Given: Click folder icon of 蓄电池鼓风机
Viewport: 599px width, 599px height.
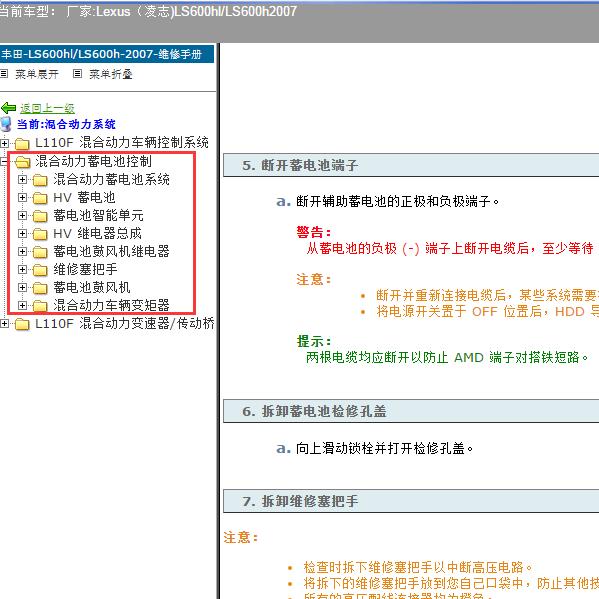Looking at the screenshot, I should point(40,287).
